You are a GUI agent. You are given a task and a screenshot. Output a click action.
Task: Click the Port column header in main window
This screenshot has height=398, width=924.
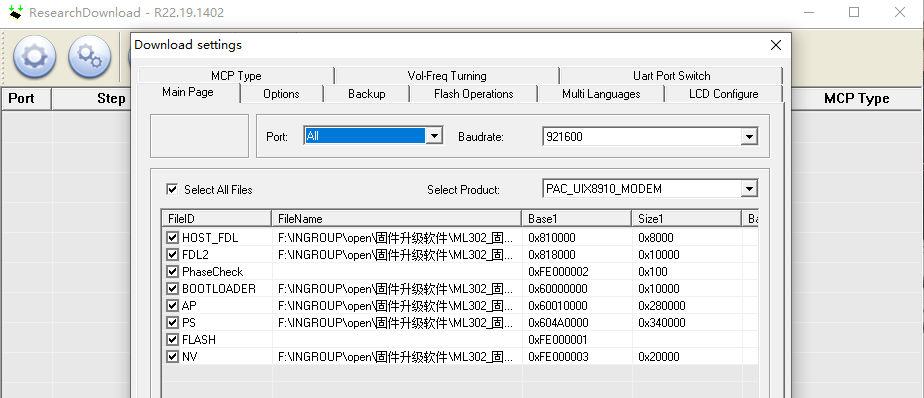coord(26,98)
